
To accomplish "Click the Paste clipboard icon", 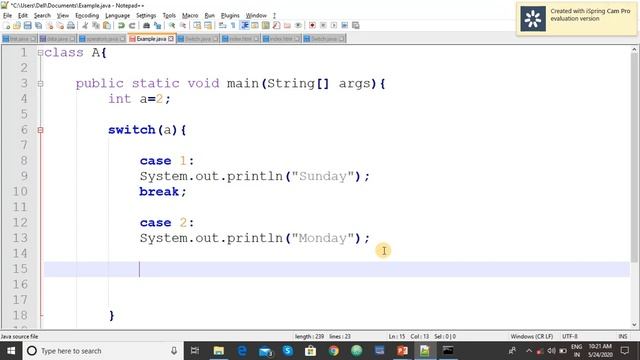I will pos(107,25).
